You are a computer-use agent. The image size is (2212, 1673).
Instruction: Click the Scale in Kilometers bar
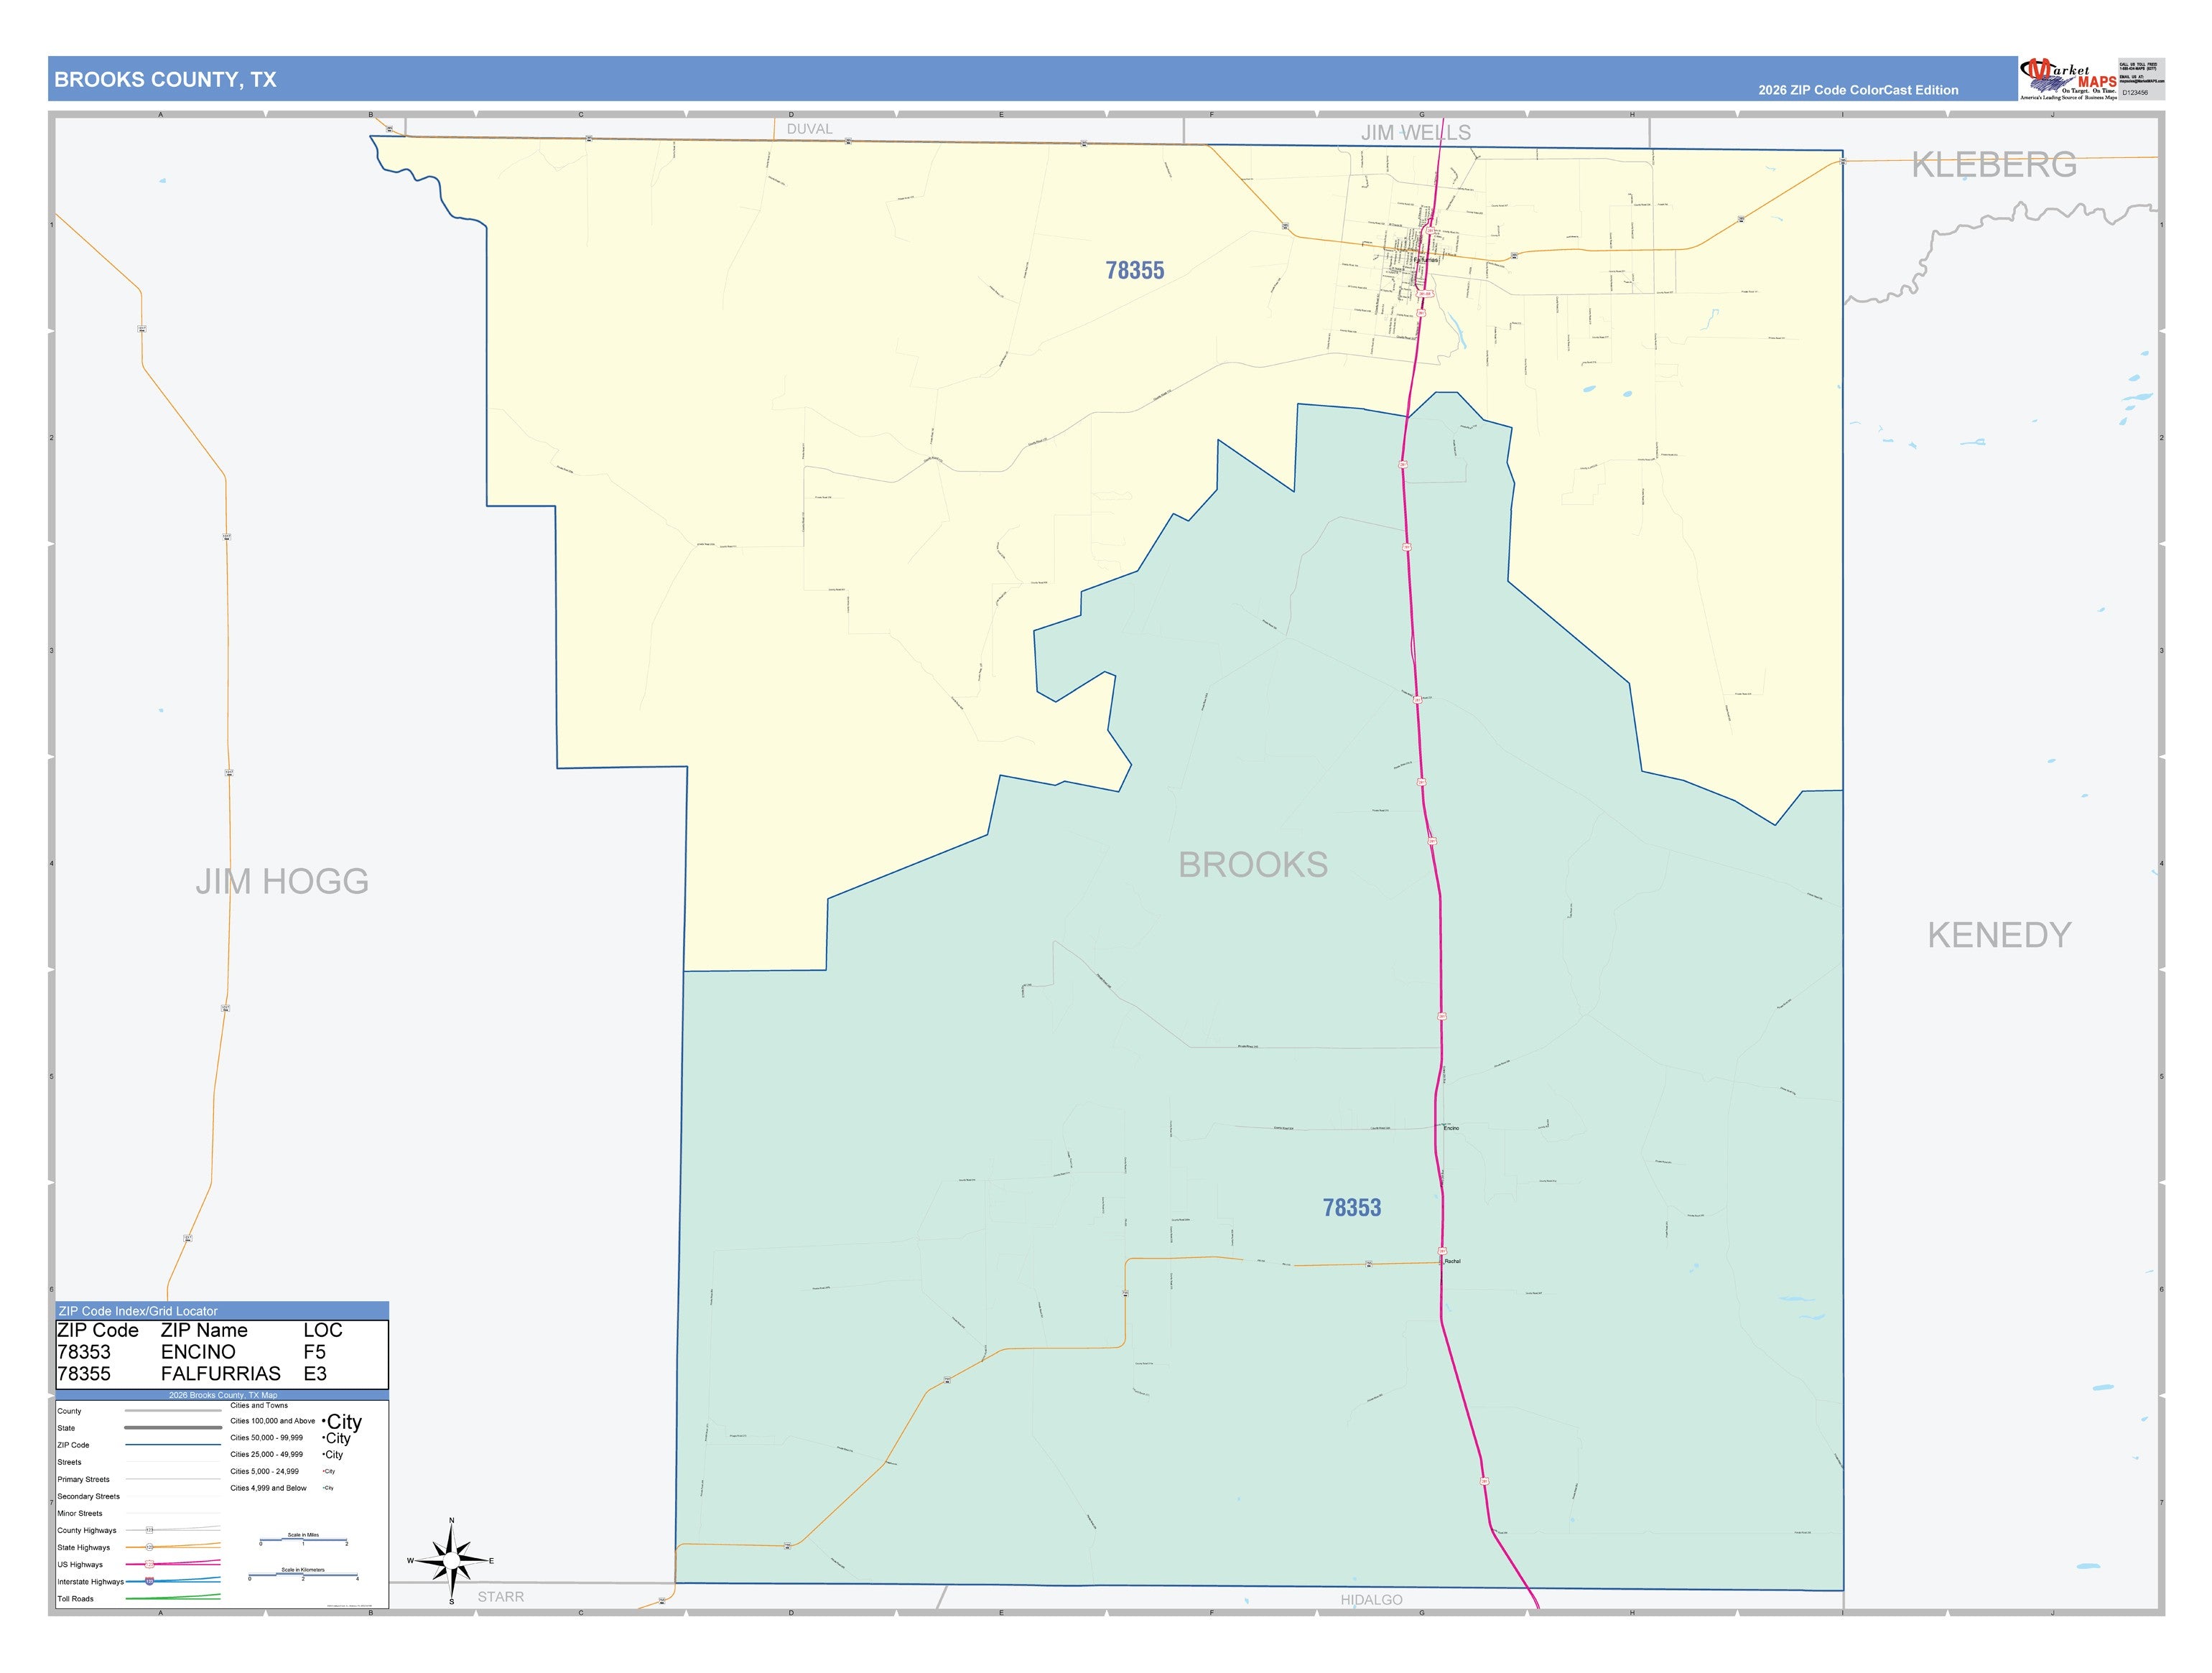[303, 1575]
